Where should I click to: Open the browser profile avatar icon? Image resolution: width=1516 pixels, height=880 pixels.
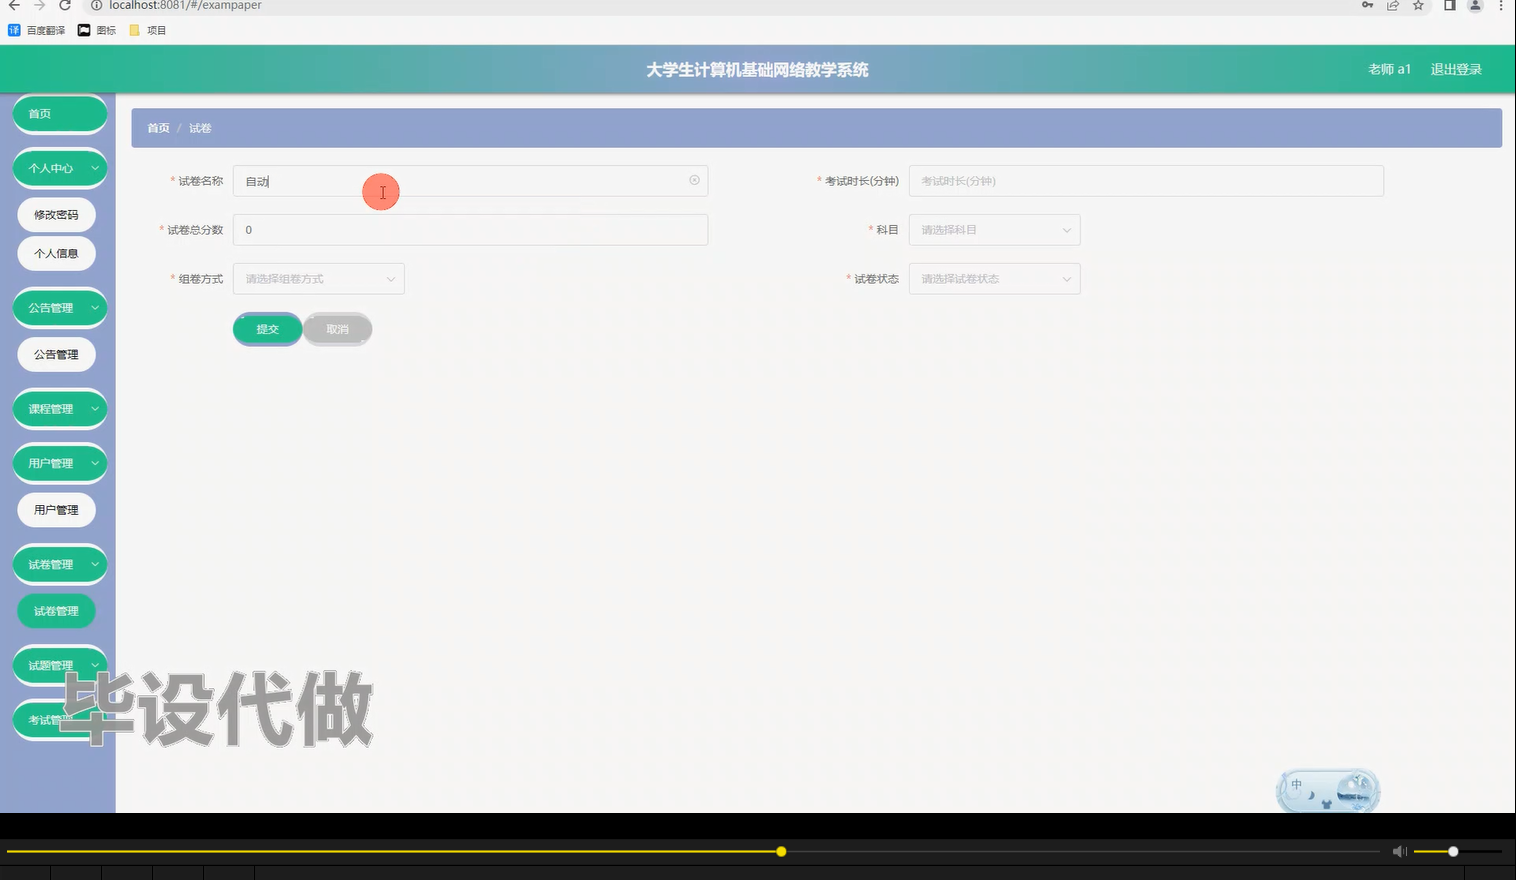(1473, 6)
